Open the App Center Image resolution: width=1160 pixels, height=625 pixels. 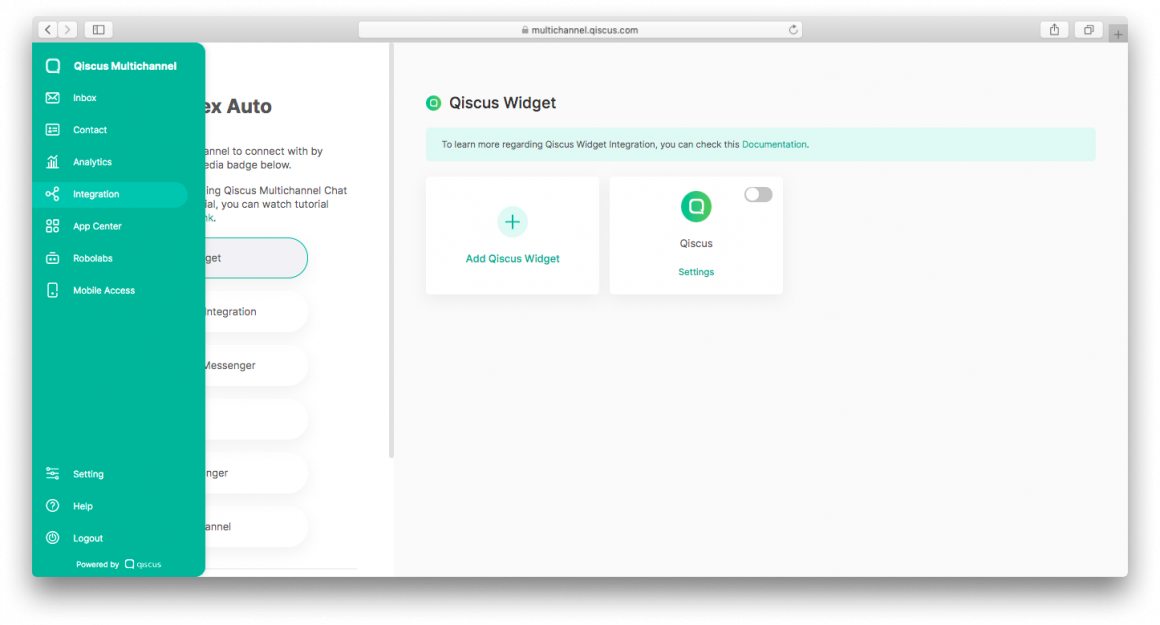tap(98, 226)
